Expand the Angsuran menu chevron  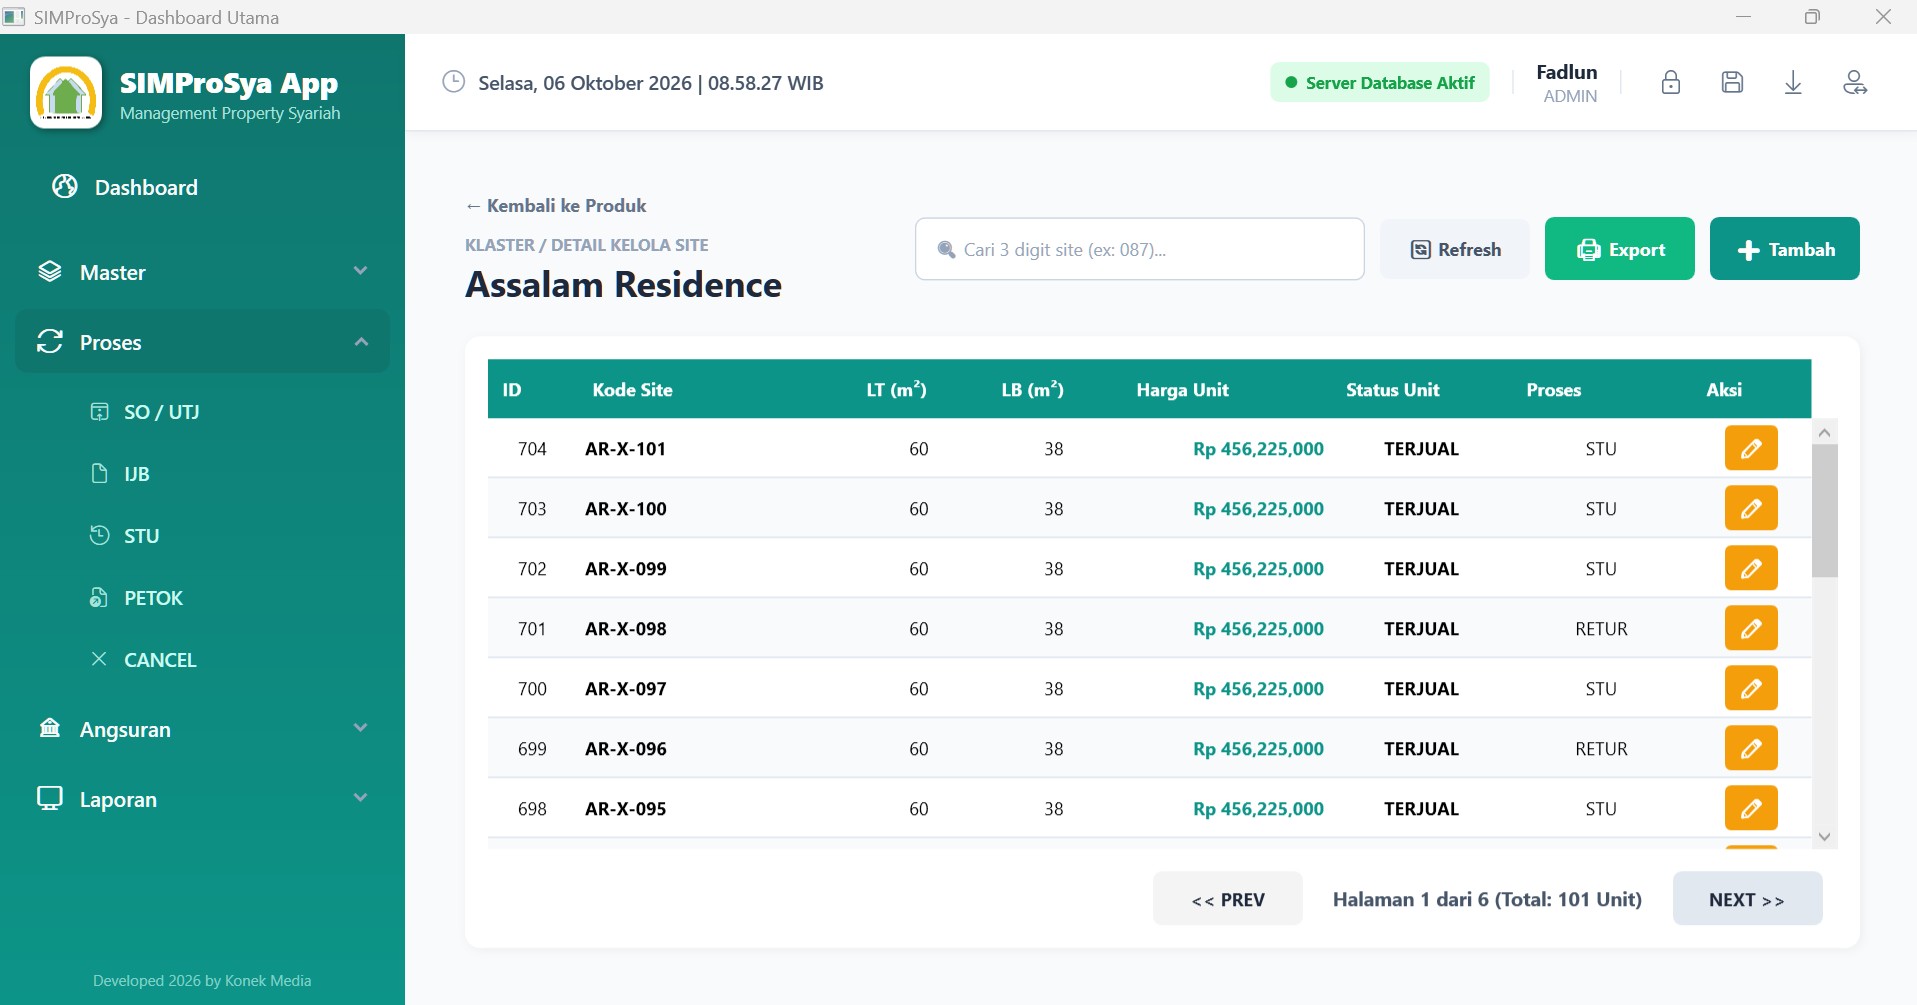click(361, 728)
